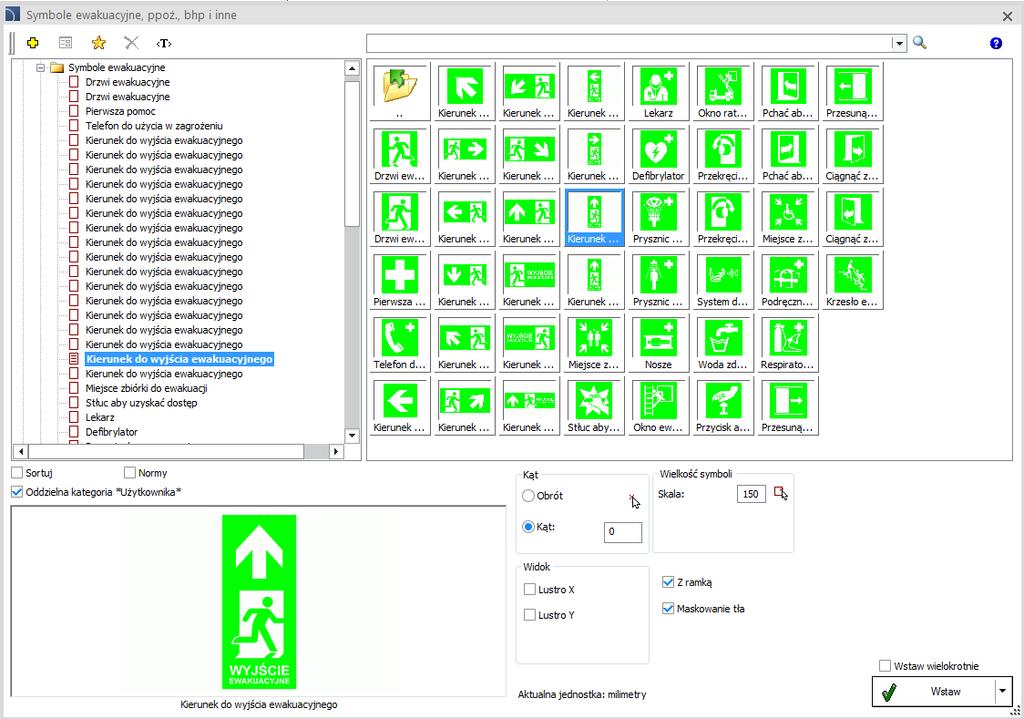Click the Skala value field showing 150
1024x719 pixels.
click(x=751, y=494)
